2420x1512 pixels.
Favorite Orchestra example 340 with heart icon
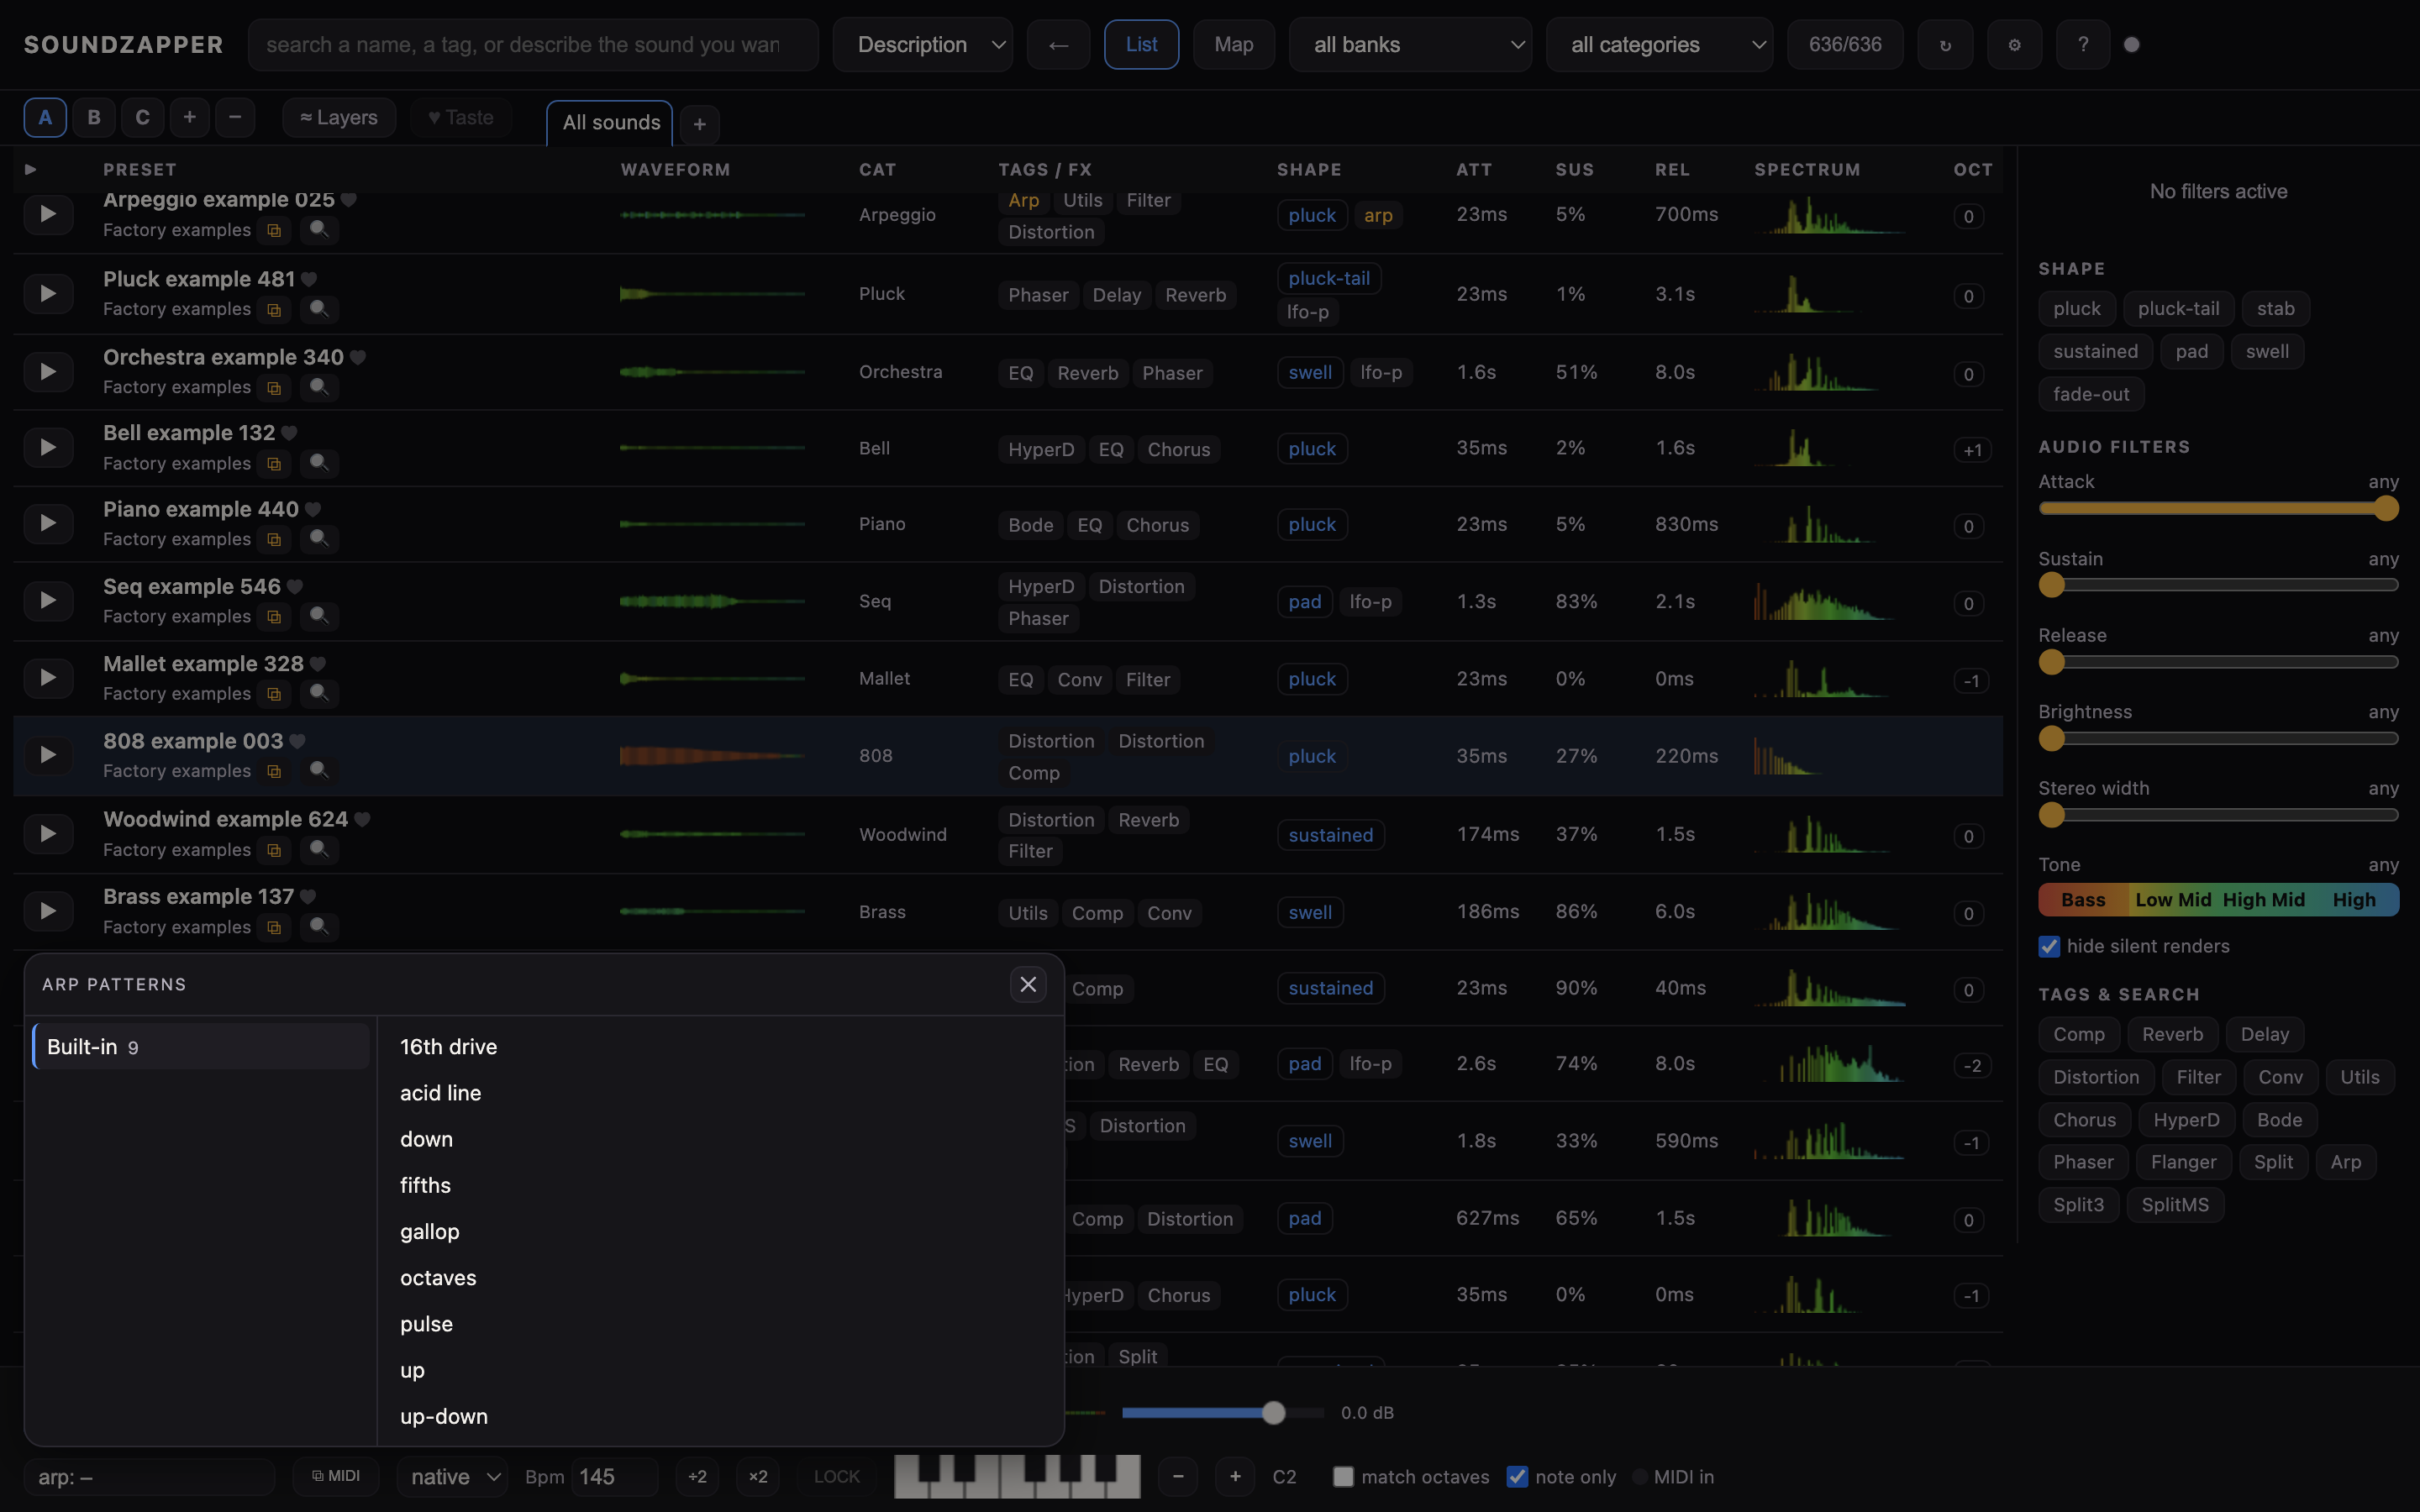point(358,357)
